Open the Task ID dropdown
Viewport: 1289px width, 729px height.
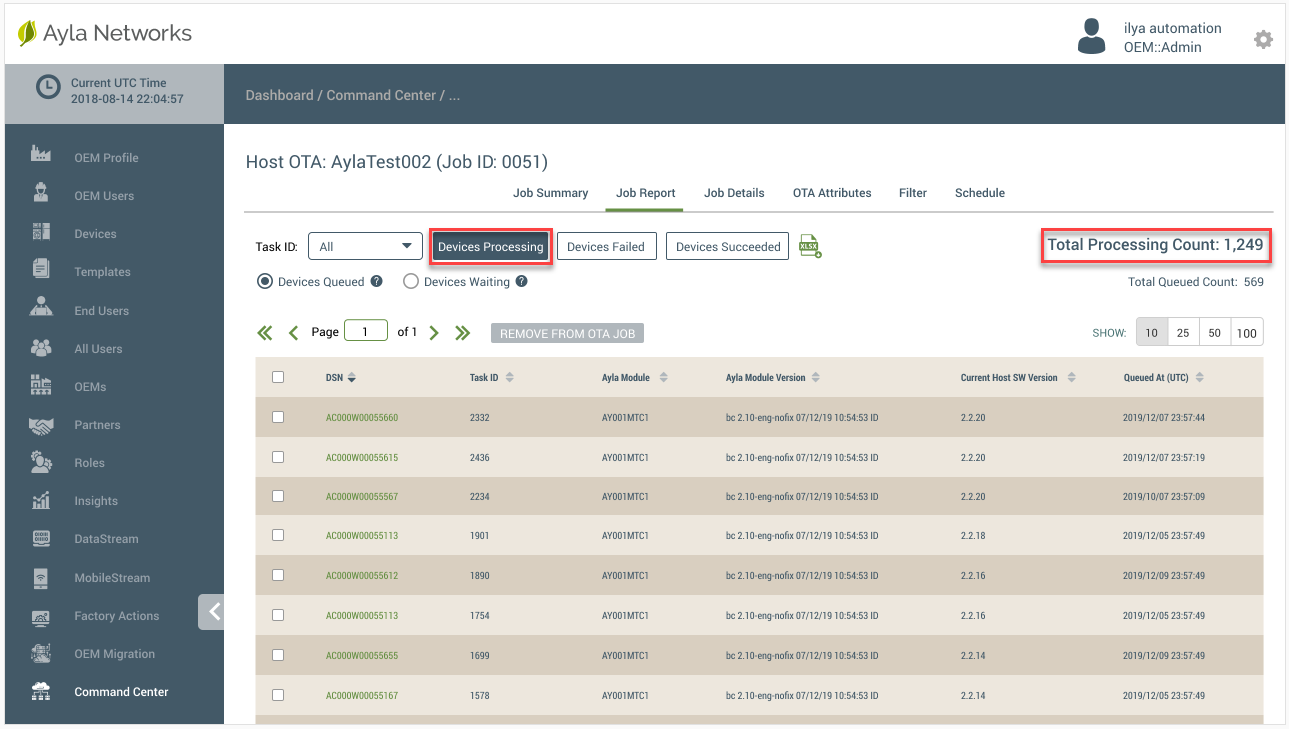point(365,246)
